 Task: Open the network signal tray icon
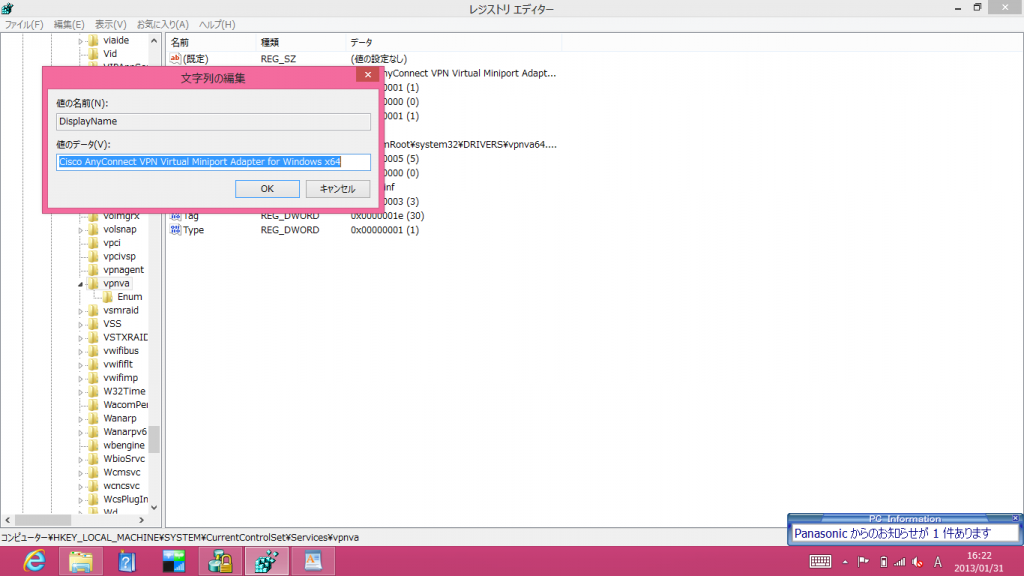pyautogui.click(x=900, y=562)
